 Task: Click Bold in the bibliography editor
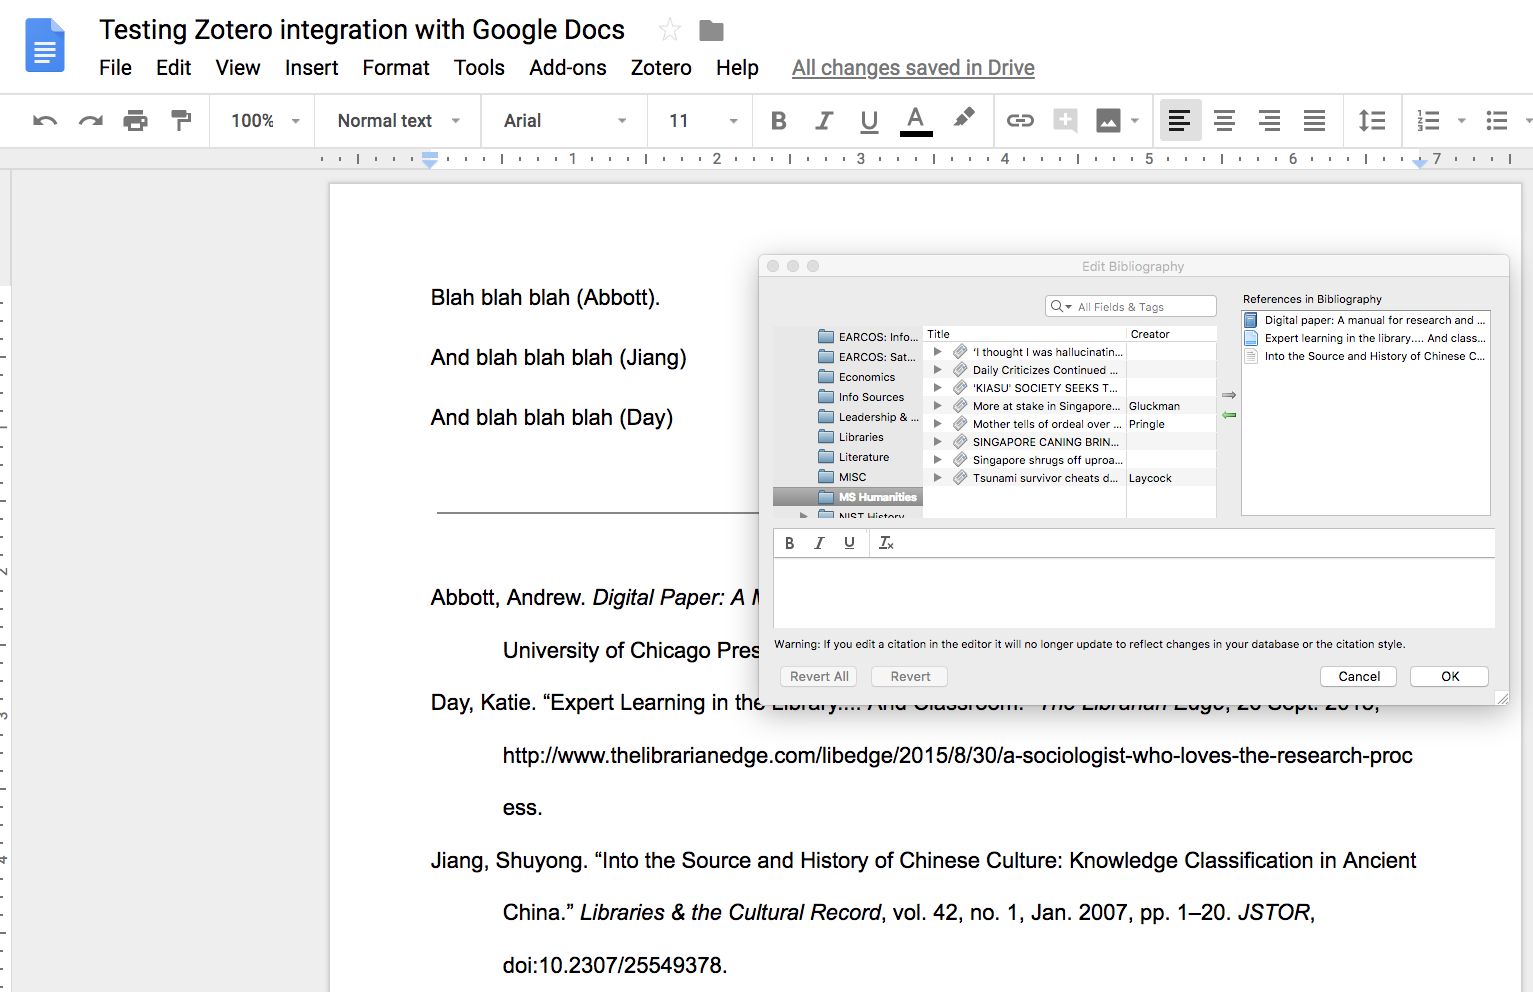pos(789,543)
